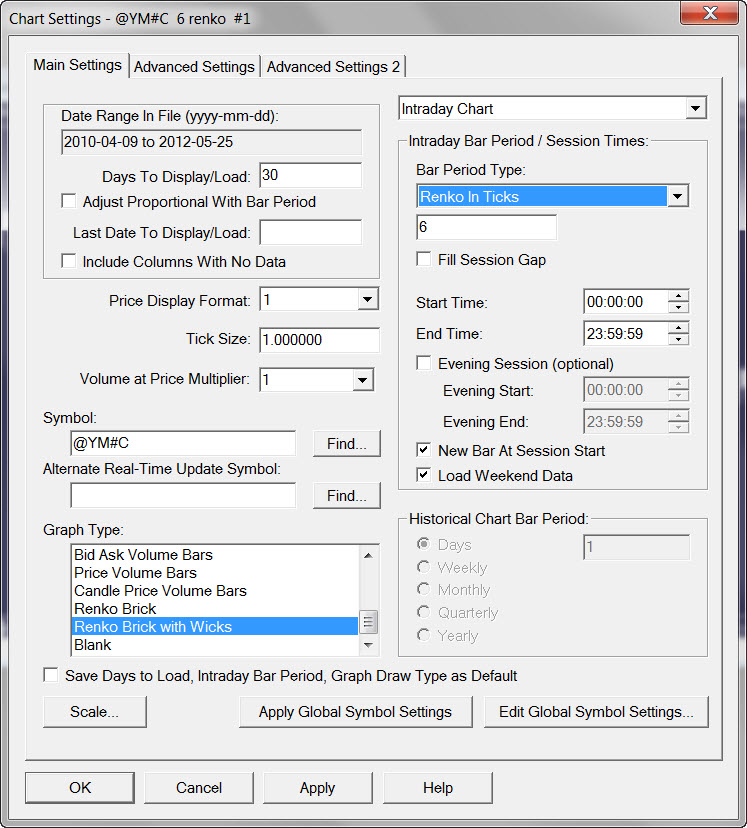This screenshot has height=828, width=747.
Task: Open the Advanced Settings tab
Action: (x=194, y=67)
